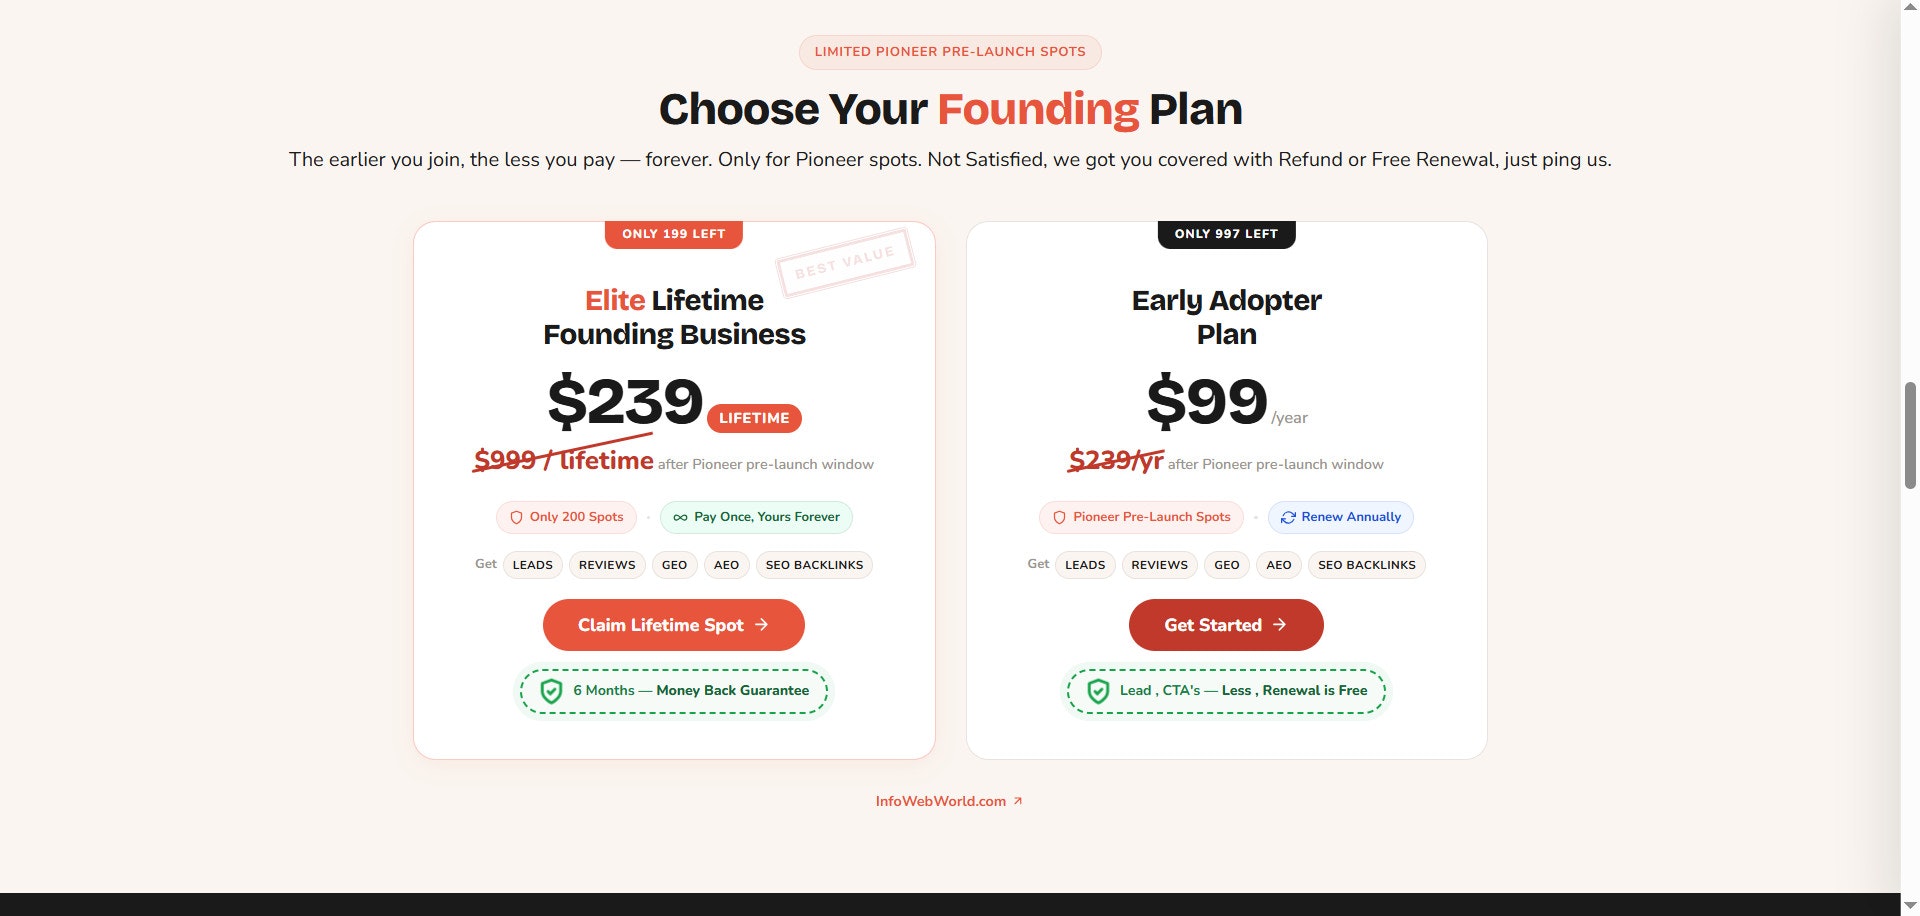Click the arrow icon on Get Started button
The width and height of the screenshot is (1920, 916).
tap(1280, 625)
